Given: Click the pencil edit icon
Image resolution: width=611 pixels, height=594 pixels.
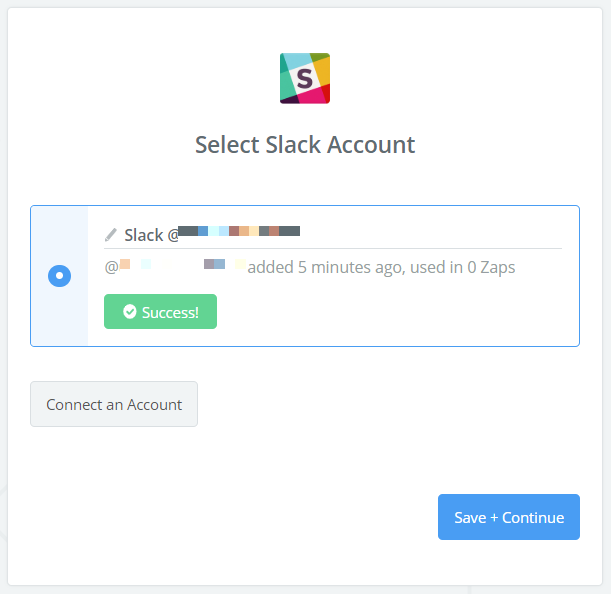Looking at the screenshot, I should [111, 235].
